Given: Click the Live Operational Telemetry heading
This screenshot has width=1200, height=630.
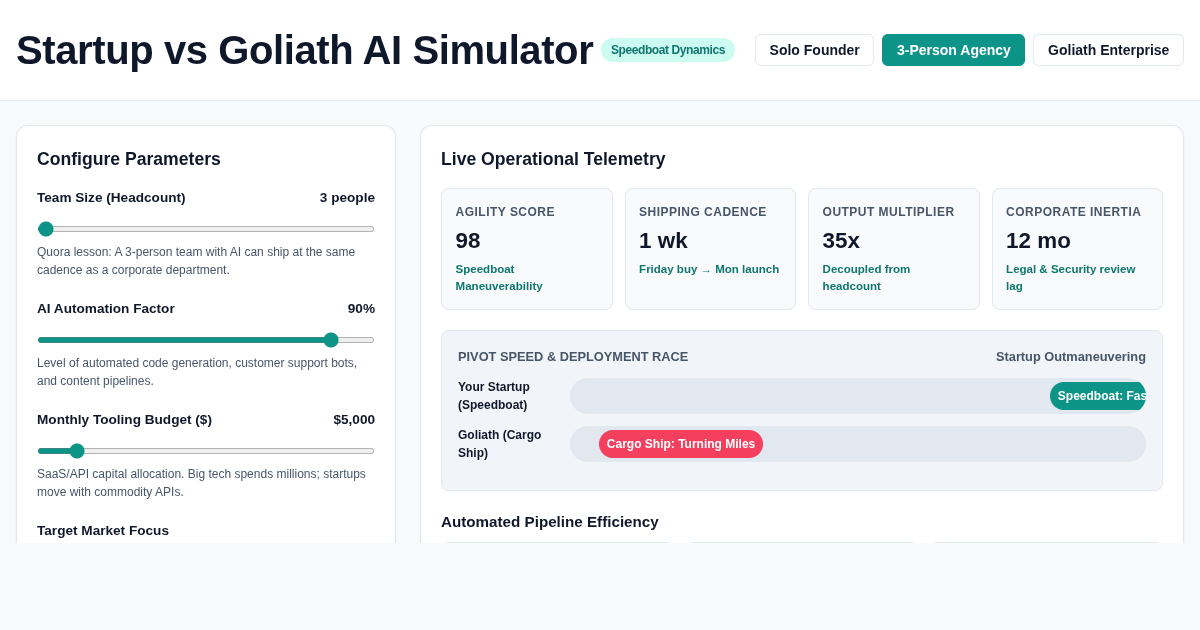Looking at the screenshot, I should pos(553,159).
